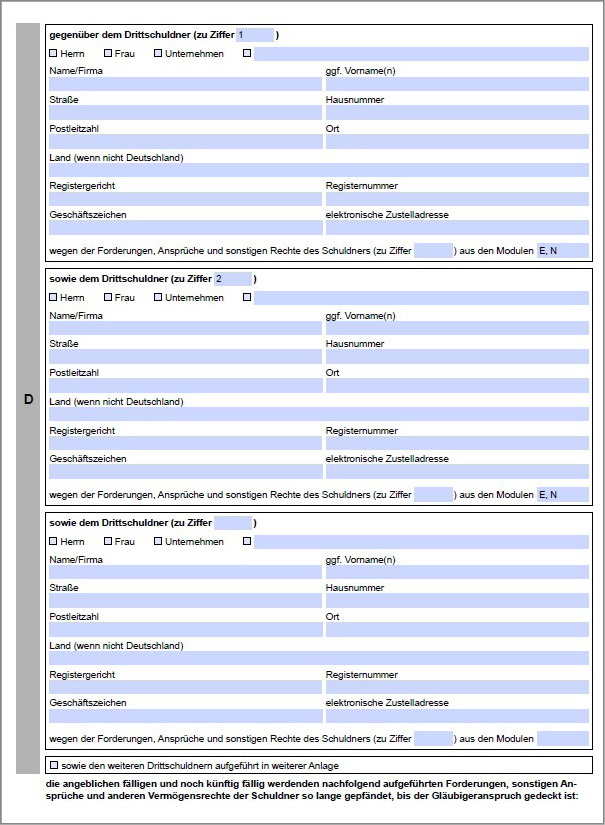This screenshot has height=825, width=605.
Task: Tick 'Frau' checkbox in first Drittschuldner block
Action: (109, 54)
